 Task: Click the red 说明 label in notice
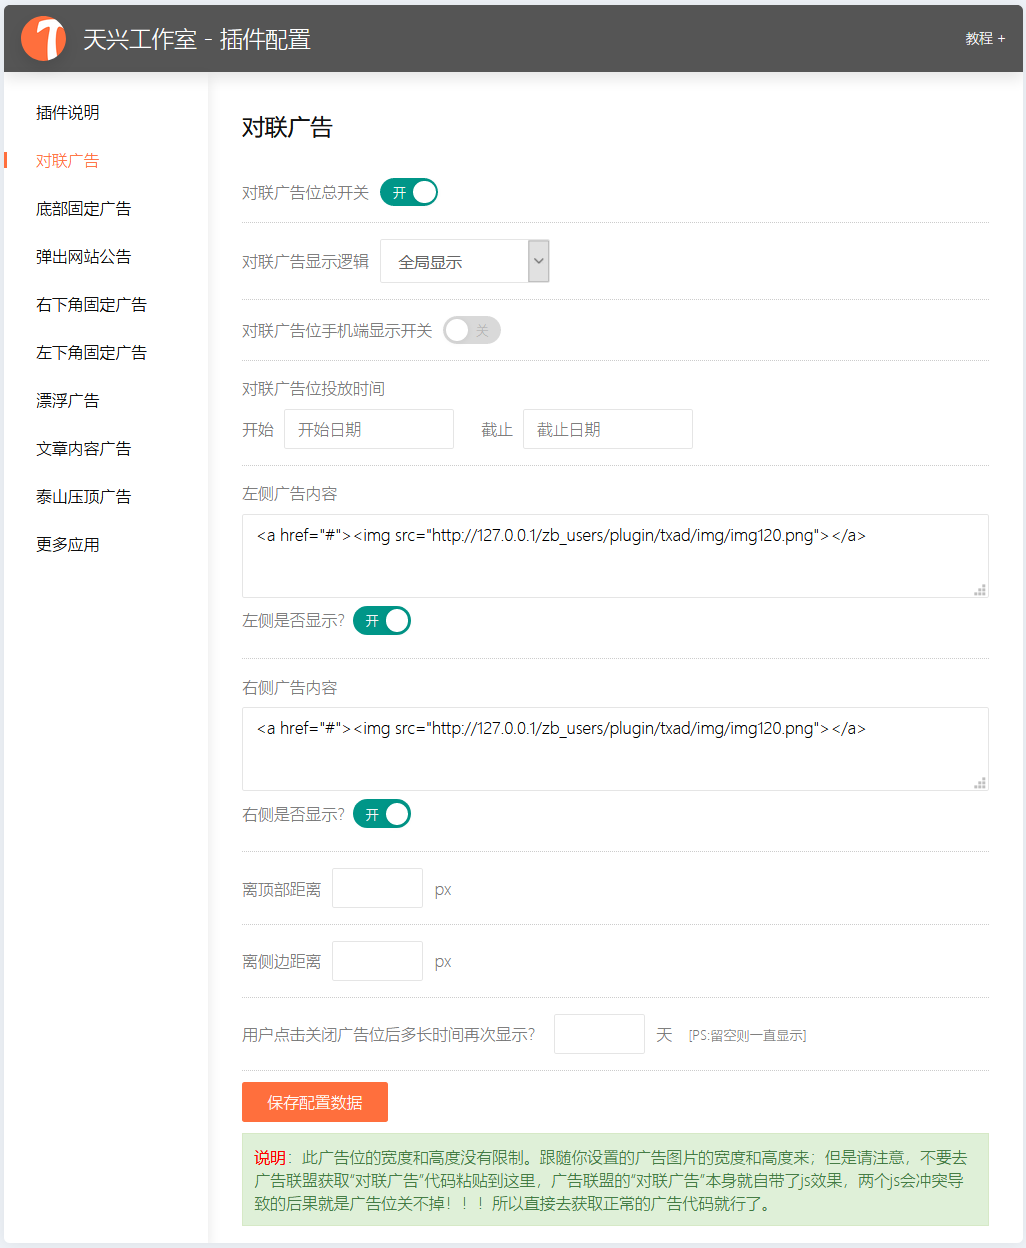click(x=270, y=1158)
